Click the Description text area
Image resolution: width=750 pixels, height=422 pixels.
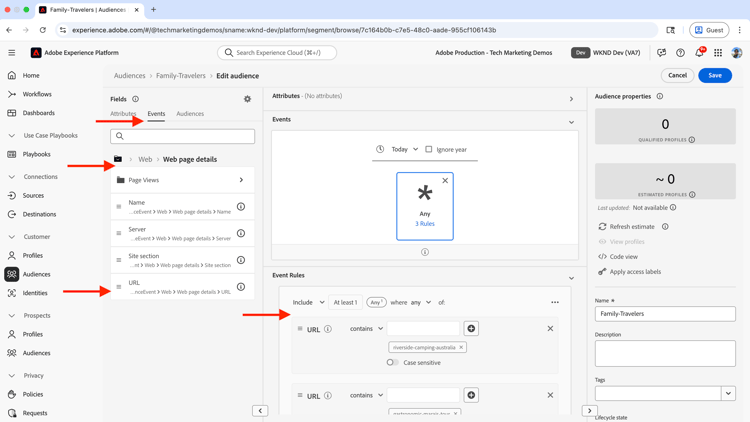tap(665, 354)
